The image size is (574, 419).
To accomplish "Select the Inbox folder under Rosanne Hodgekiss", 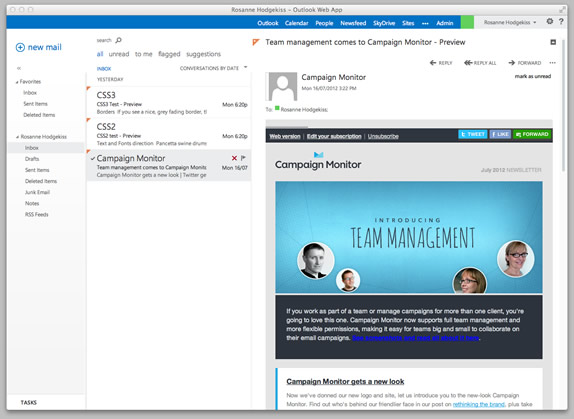I will click(x=46, y=148).
